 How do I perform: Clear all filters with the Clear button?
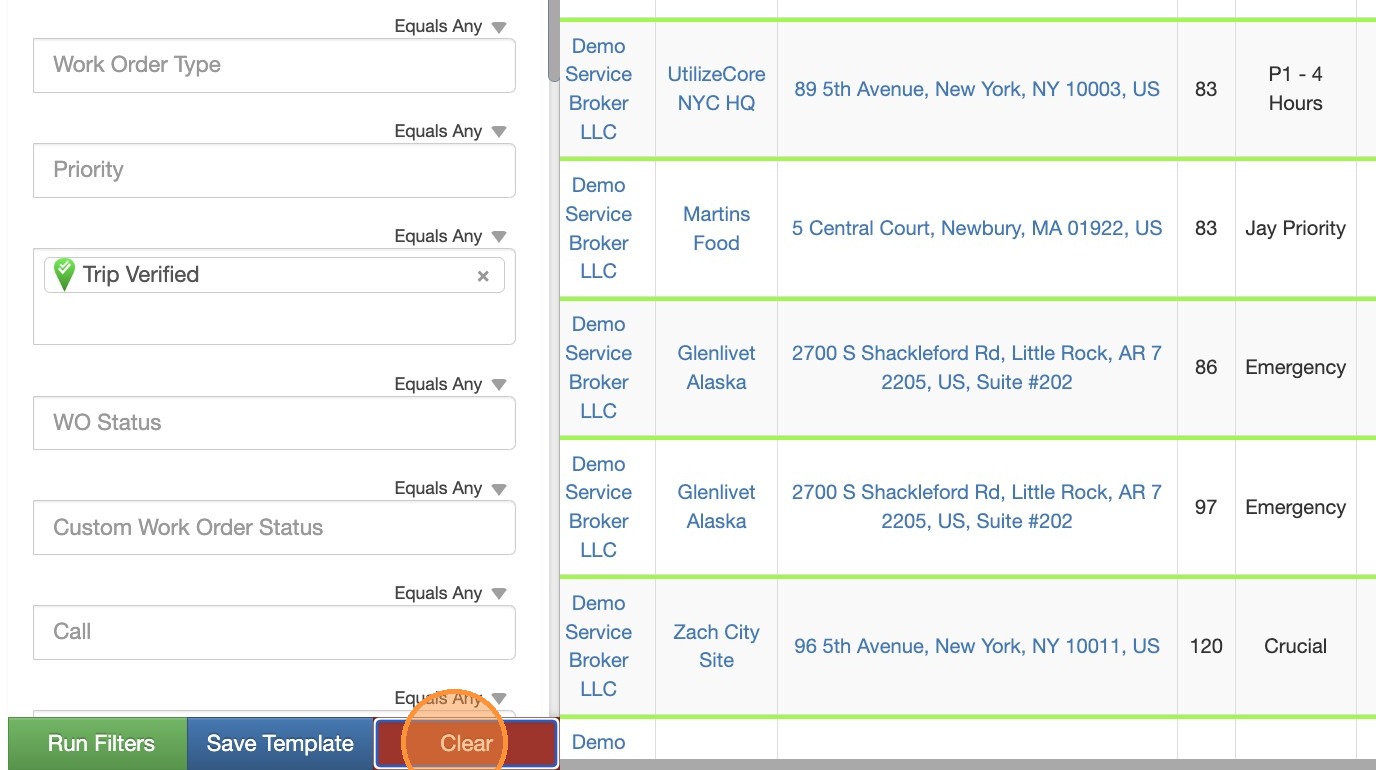tap(466, 744)
